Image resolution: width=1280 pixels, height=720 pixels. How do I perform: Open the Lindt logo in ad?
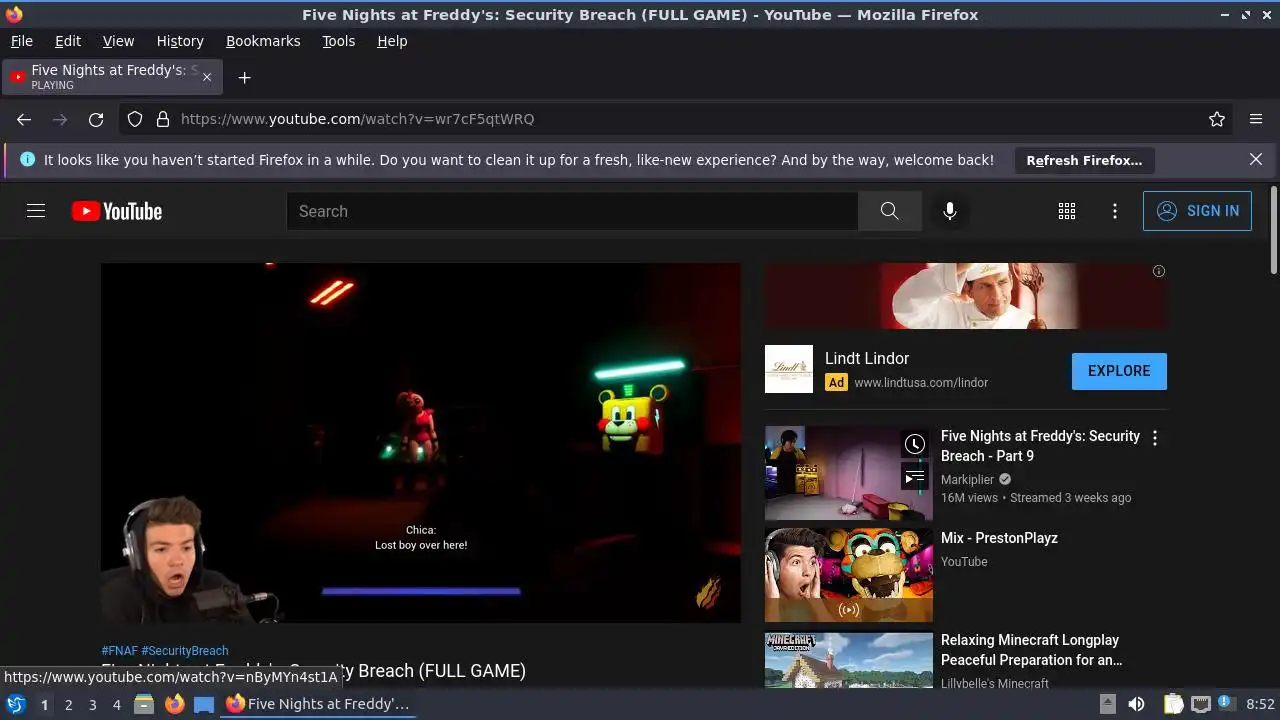coord(789,369)
